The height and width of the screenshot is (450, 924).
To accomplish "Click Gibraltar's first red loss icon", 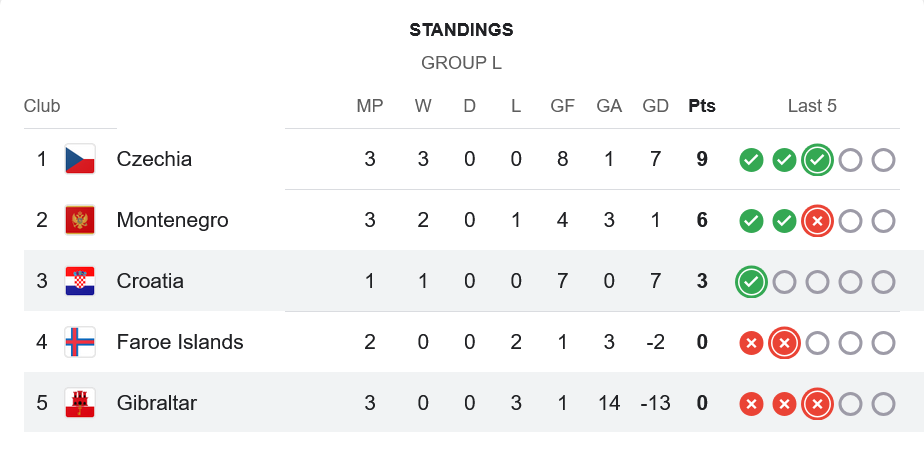I will point(751,404).
